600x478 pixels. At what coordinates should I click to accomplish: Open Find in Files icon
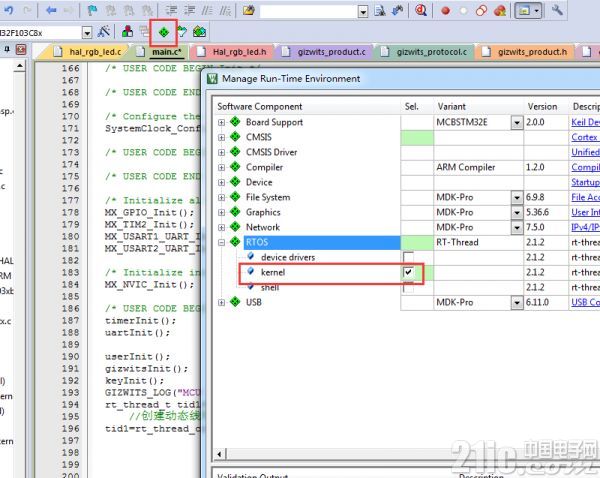pos(249,10)
